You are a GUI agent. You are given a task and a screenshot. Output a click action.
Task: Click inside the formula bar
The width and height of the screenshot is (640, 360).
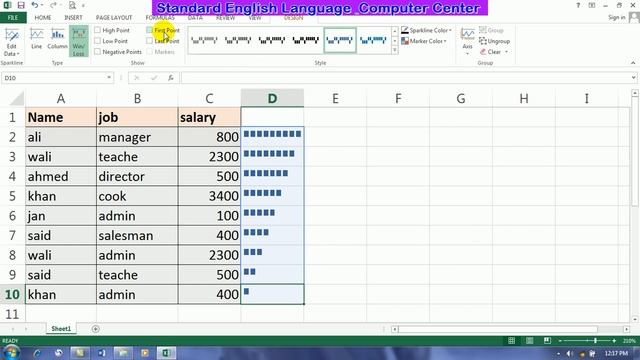405,78
